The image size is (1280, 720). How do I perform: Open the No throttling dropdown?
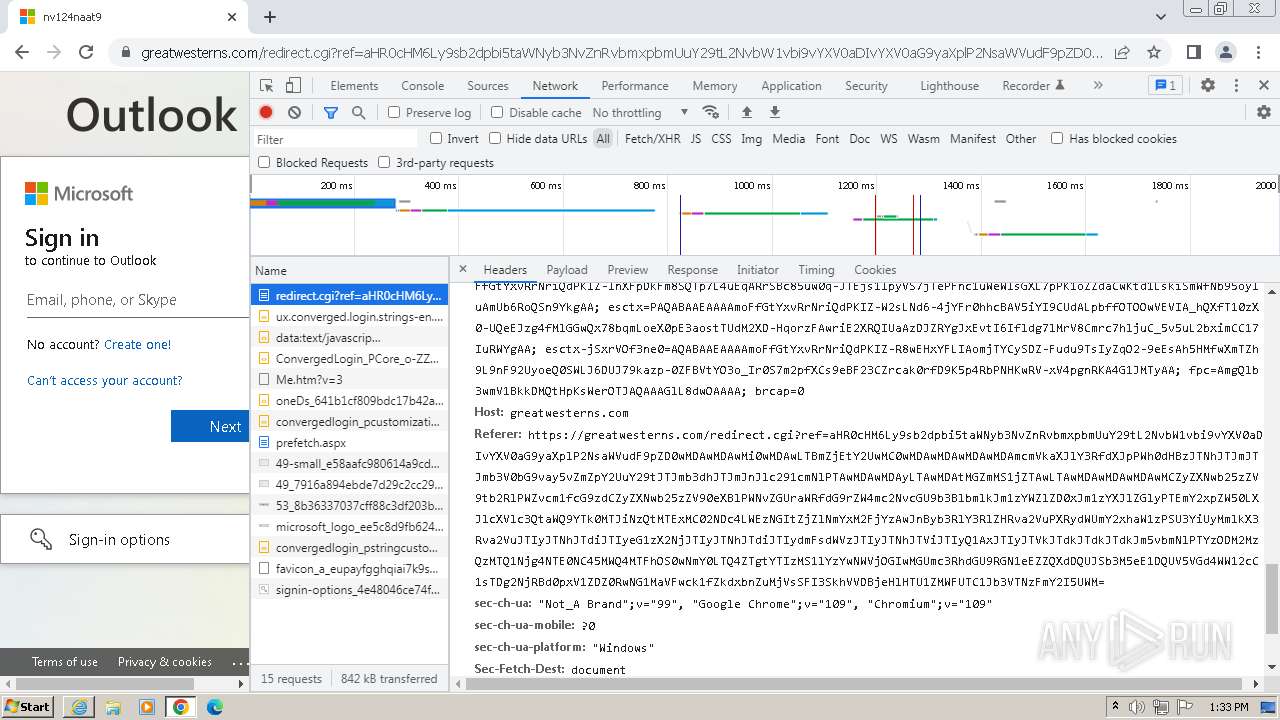(x=640, y=113)
